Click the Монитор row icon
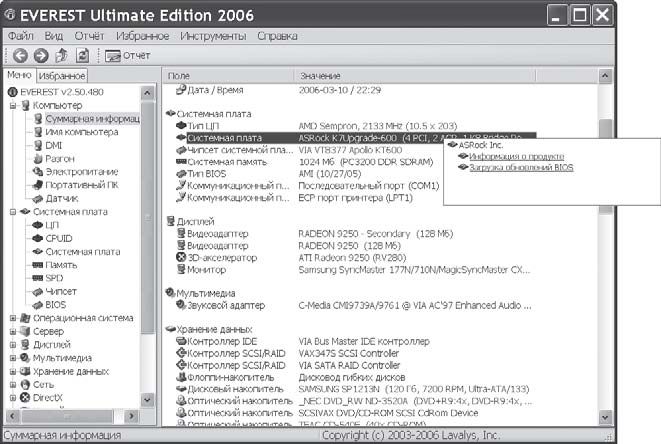 pyautogui.click(x=181, y=269)
